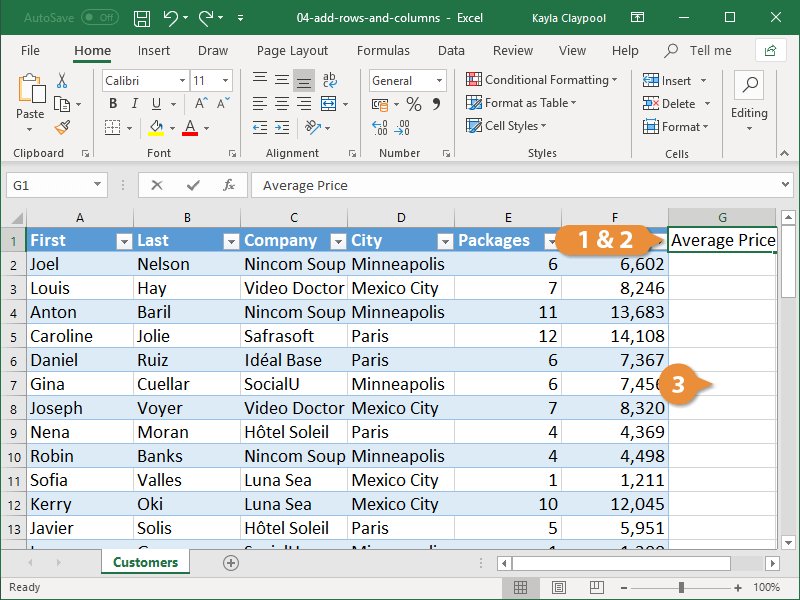This screenshot has width=800, height=600.
Task: Open filter dropdown for First column
Action: coord(124,241)
